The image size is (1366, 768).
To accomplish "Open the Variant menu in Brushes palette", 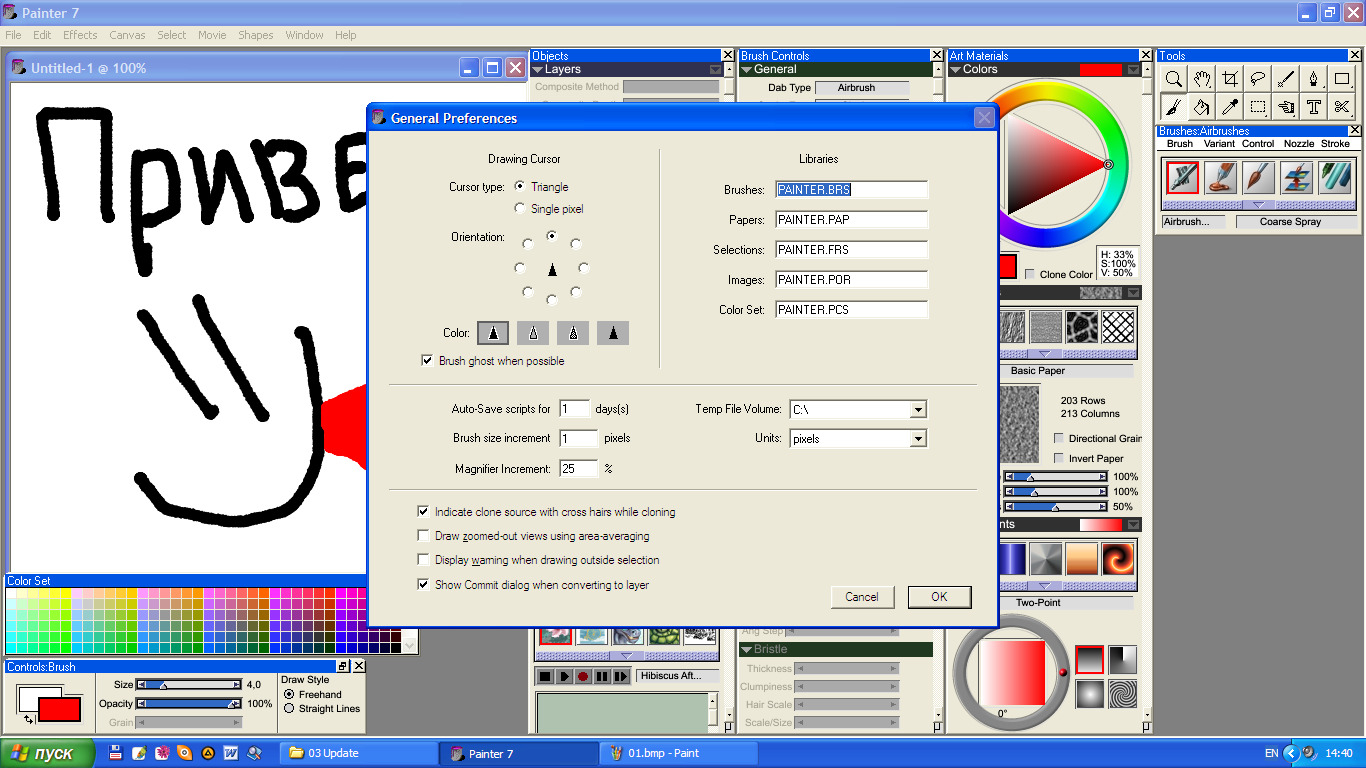I will pos(1219,144).
